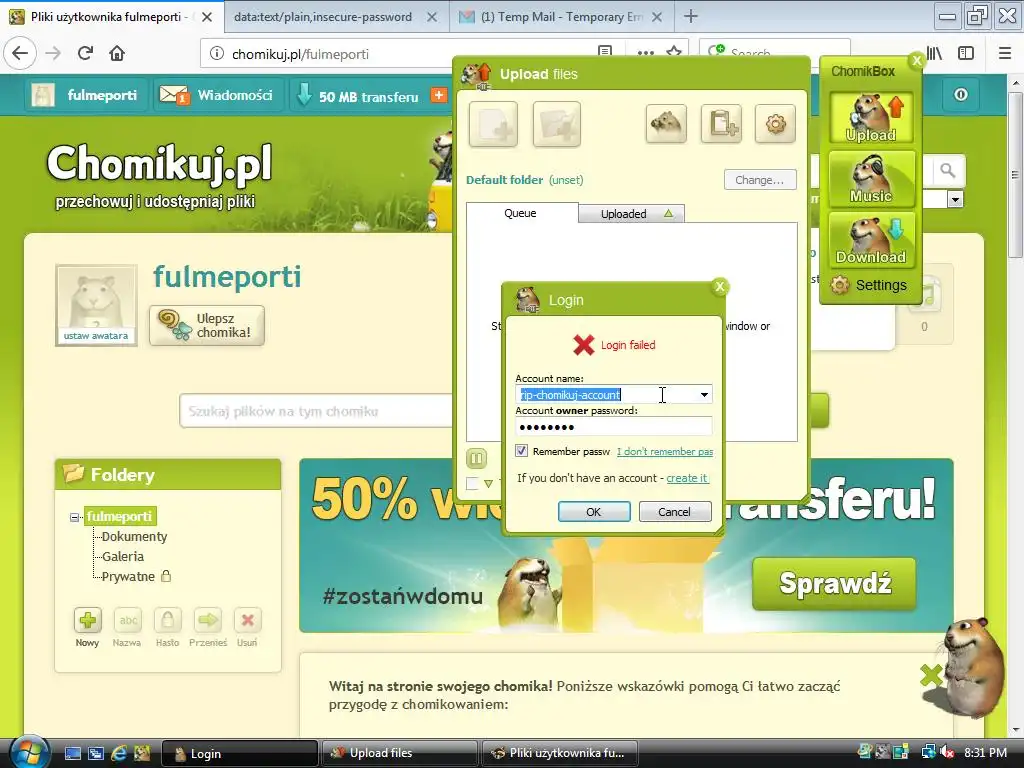Open Upload in ChomikBox panel
This screenshot has height=768, width=1024.
pyautogui.click(x=871, y=118)
